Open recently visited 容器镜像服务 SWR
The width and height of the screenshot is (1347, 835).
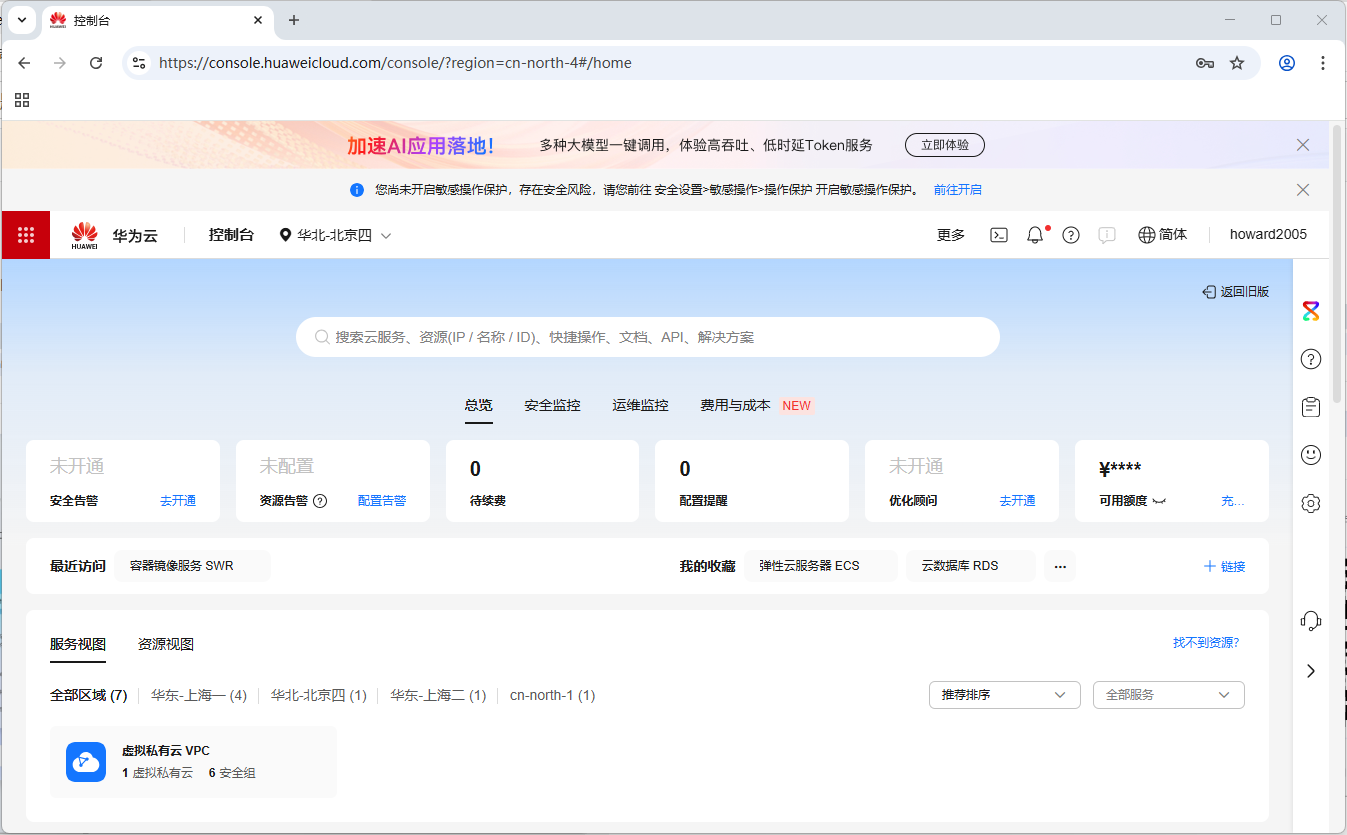click(x=192, y=566)
